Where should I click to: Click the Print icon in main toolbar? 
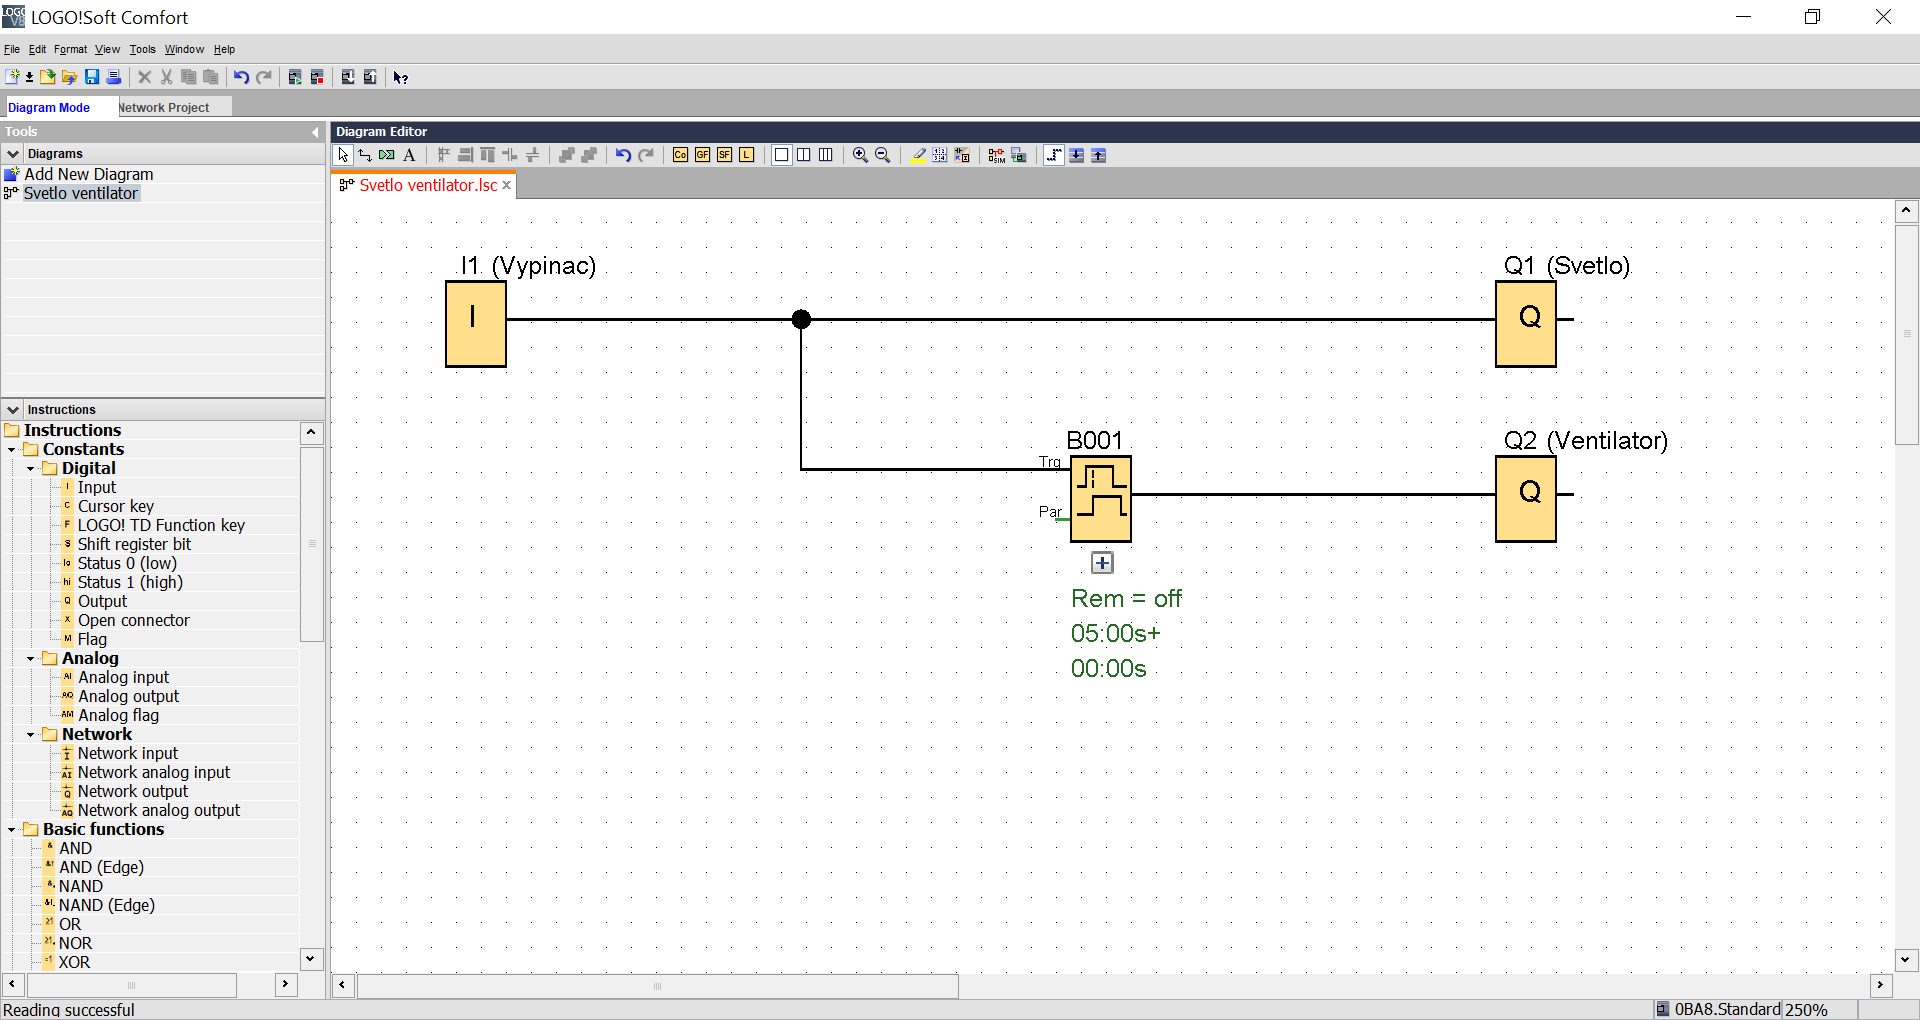[x=114, y=77]
